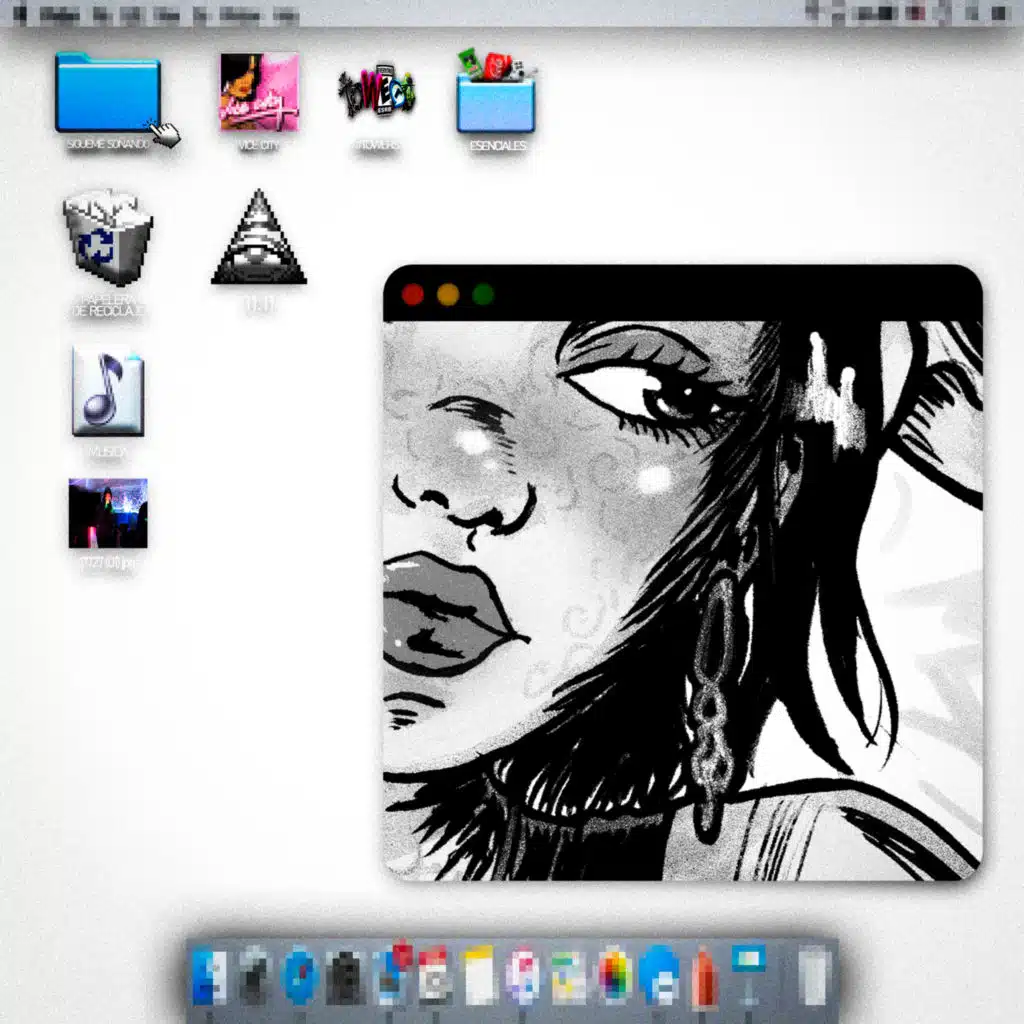
Task: Open the Trash at the dock's end
Action: point(813,977)
